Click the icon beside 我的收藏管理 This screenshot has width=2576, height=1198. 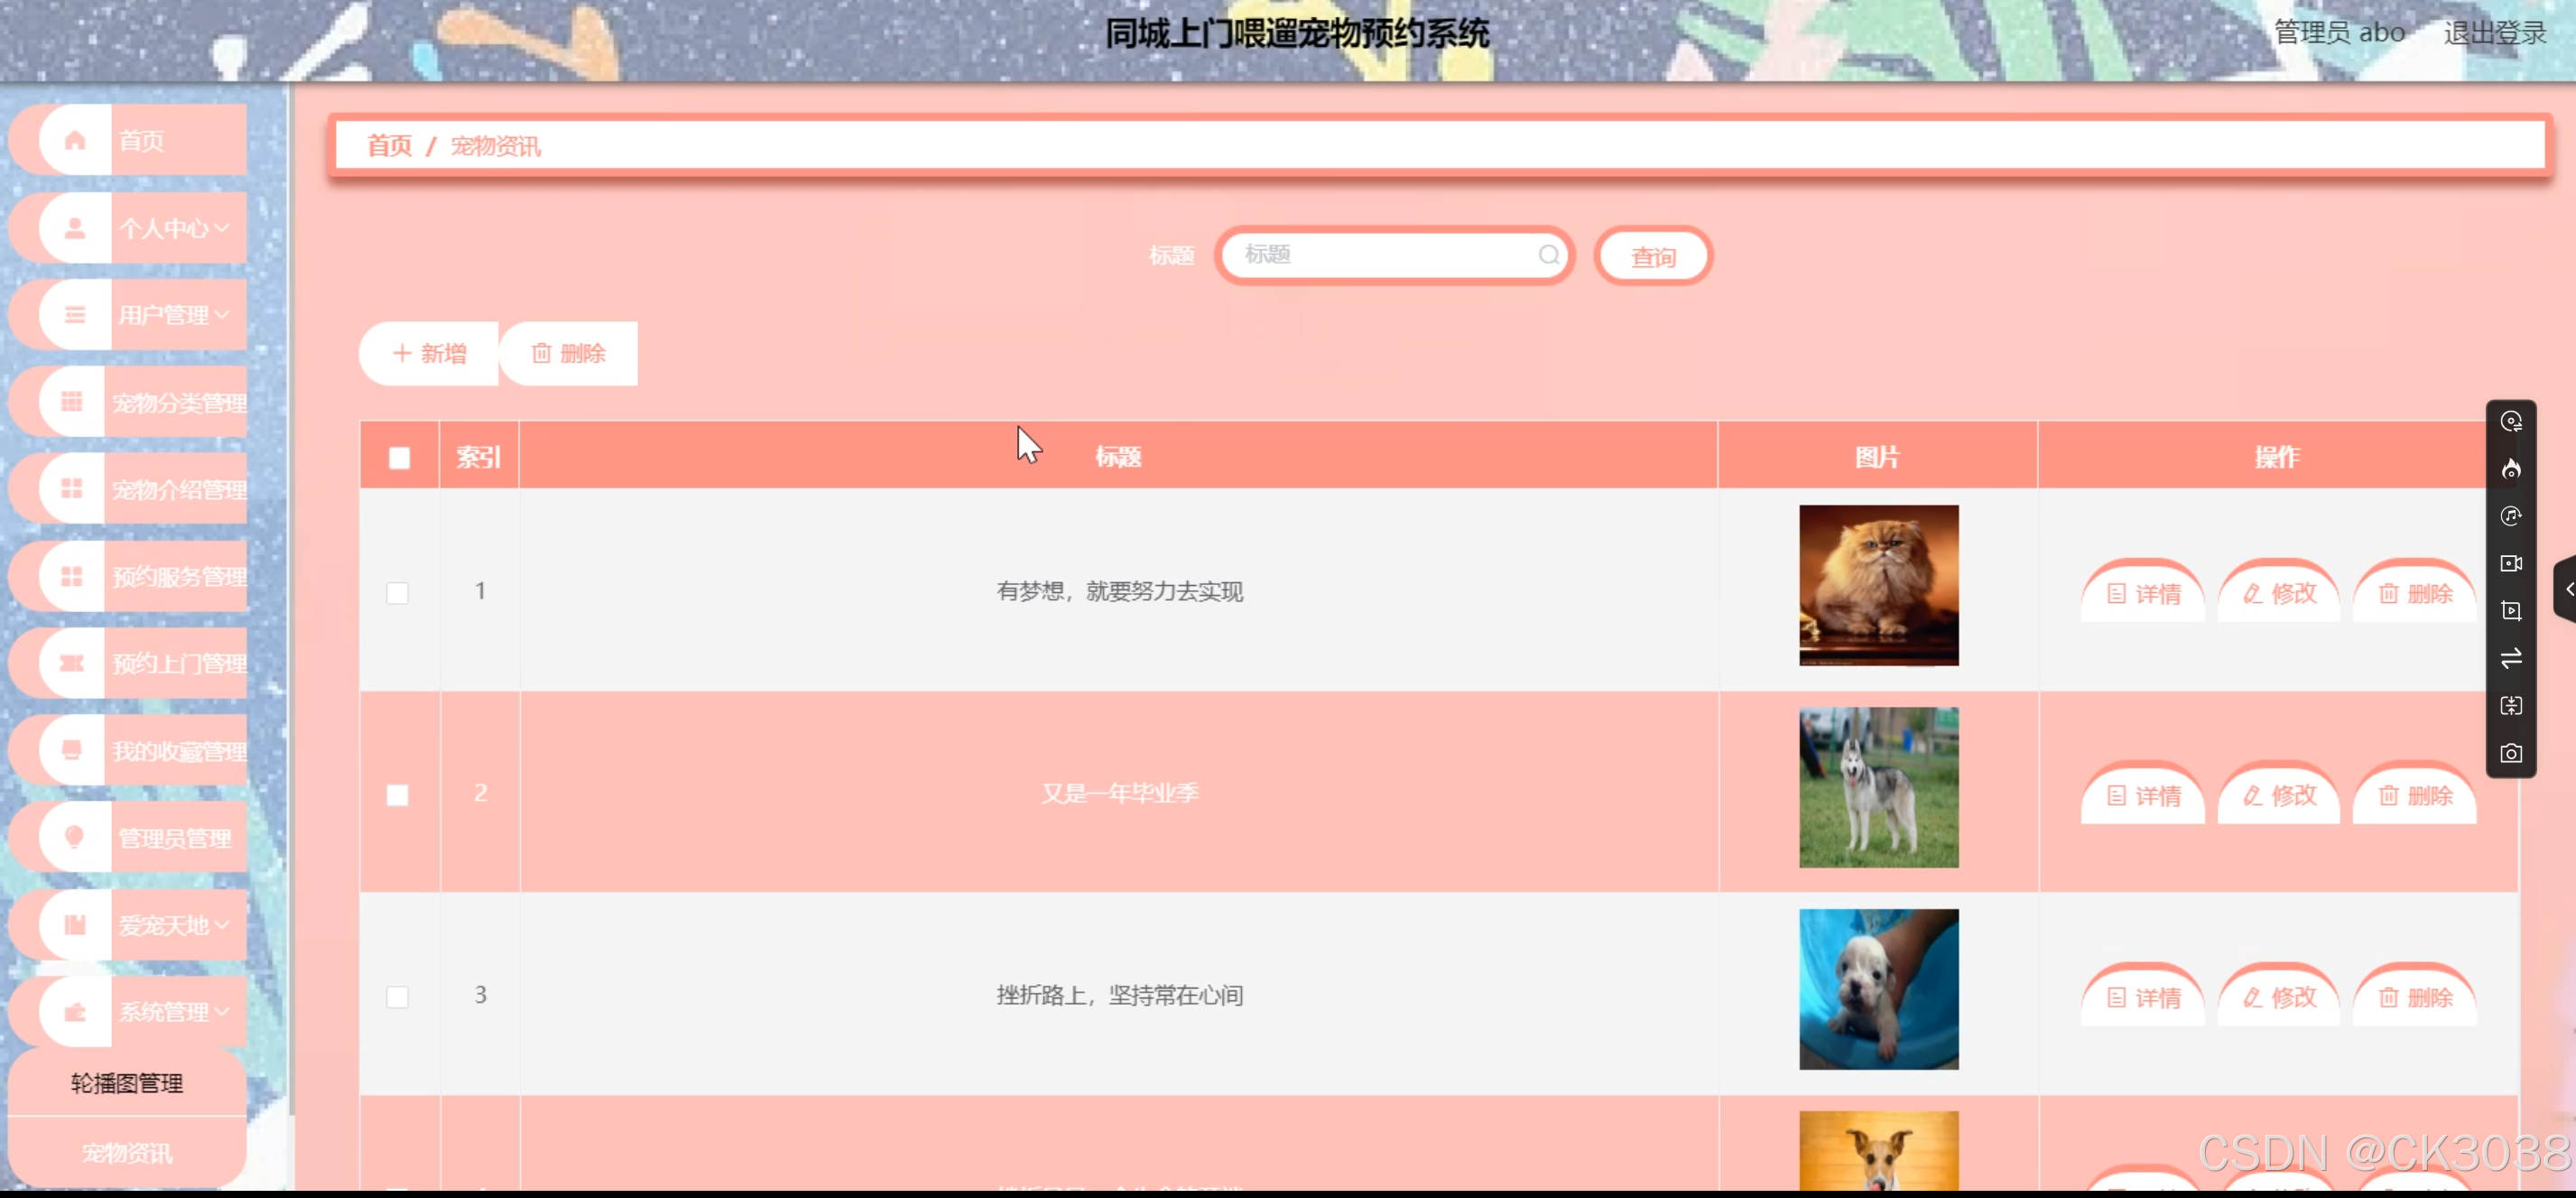[72, 750]
